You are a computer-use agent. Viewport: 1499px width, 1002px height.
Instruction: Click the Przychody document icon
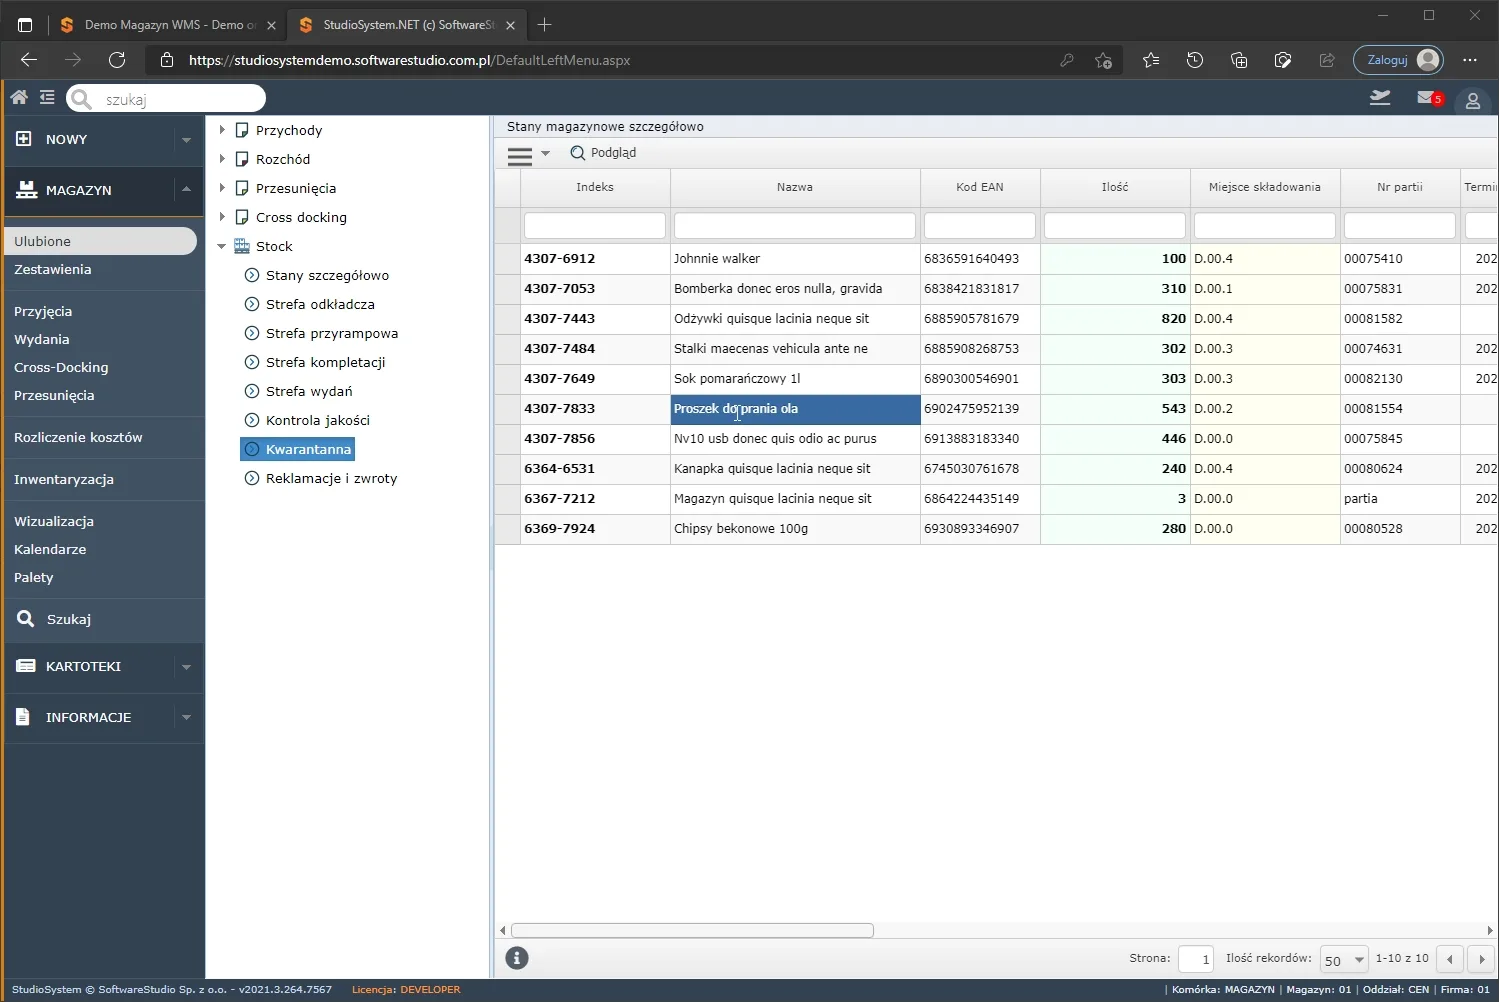242,130
